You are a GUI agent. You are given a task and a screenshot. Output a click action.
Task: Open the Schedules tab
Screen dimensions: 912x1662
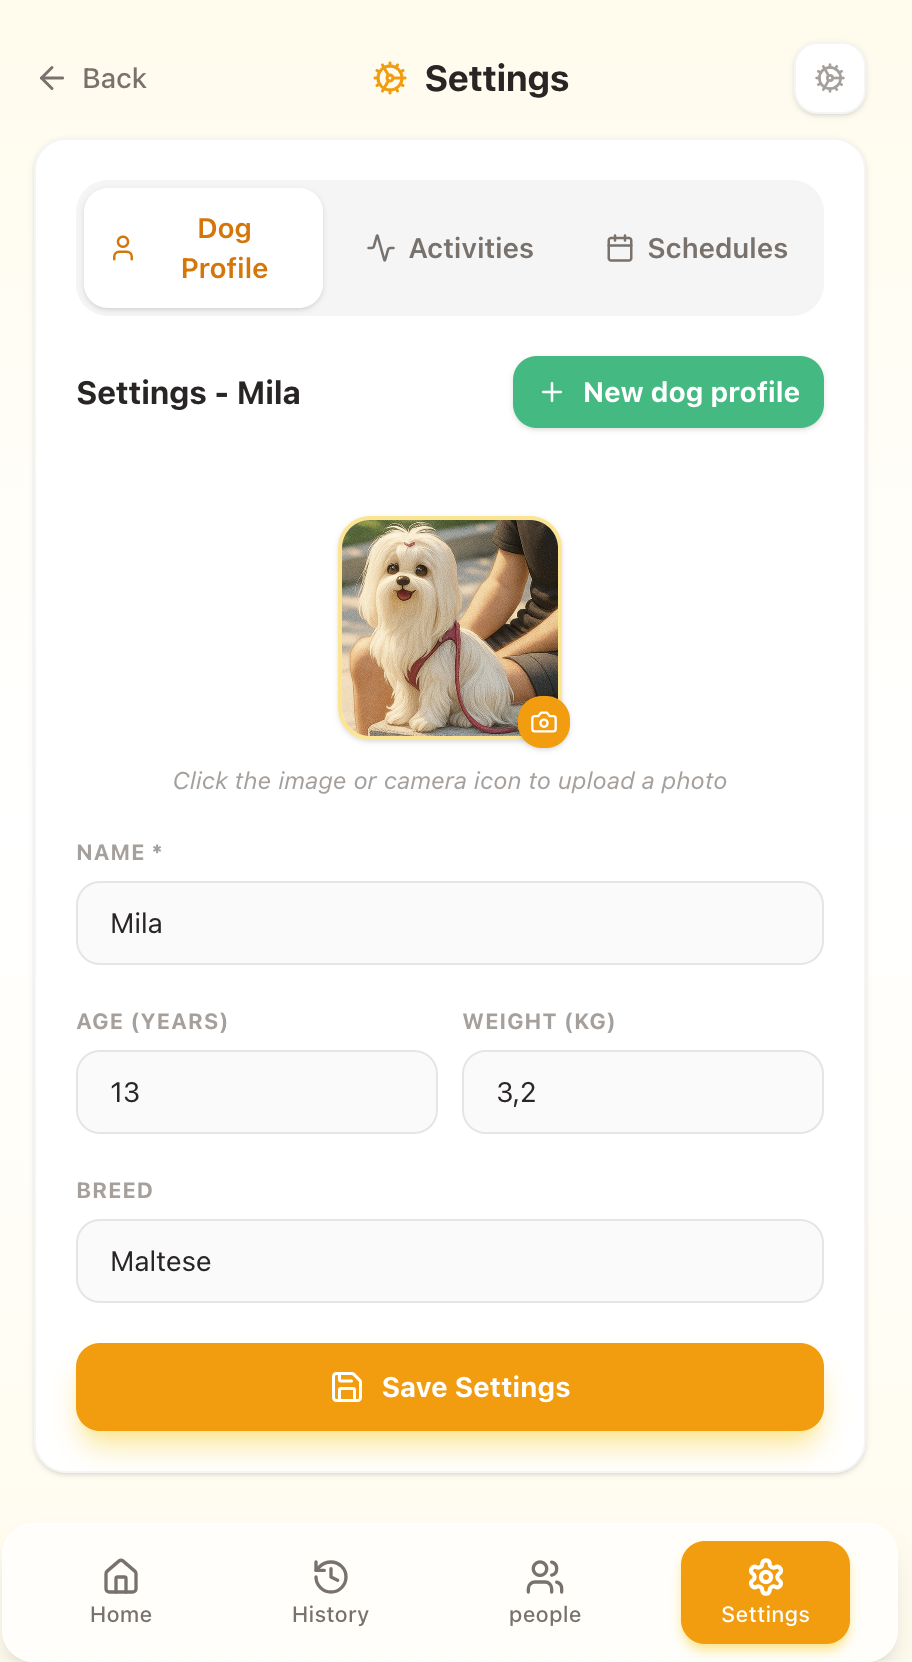[695, 248]
